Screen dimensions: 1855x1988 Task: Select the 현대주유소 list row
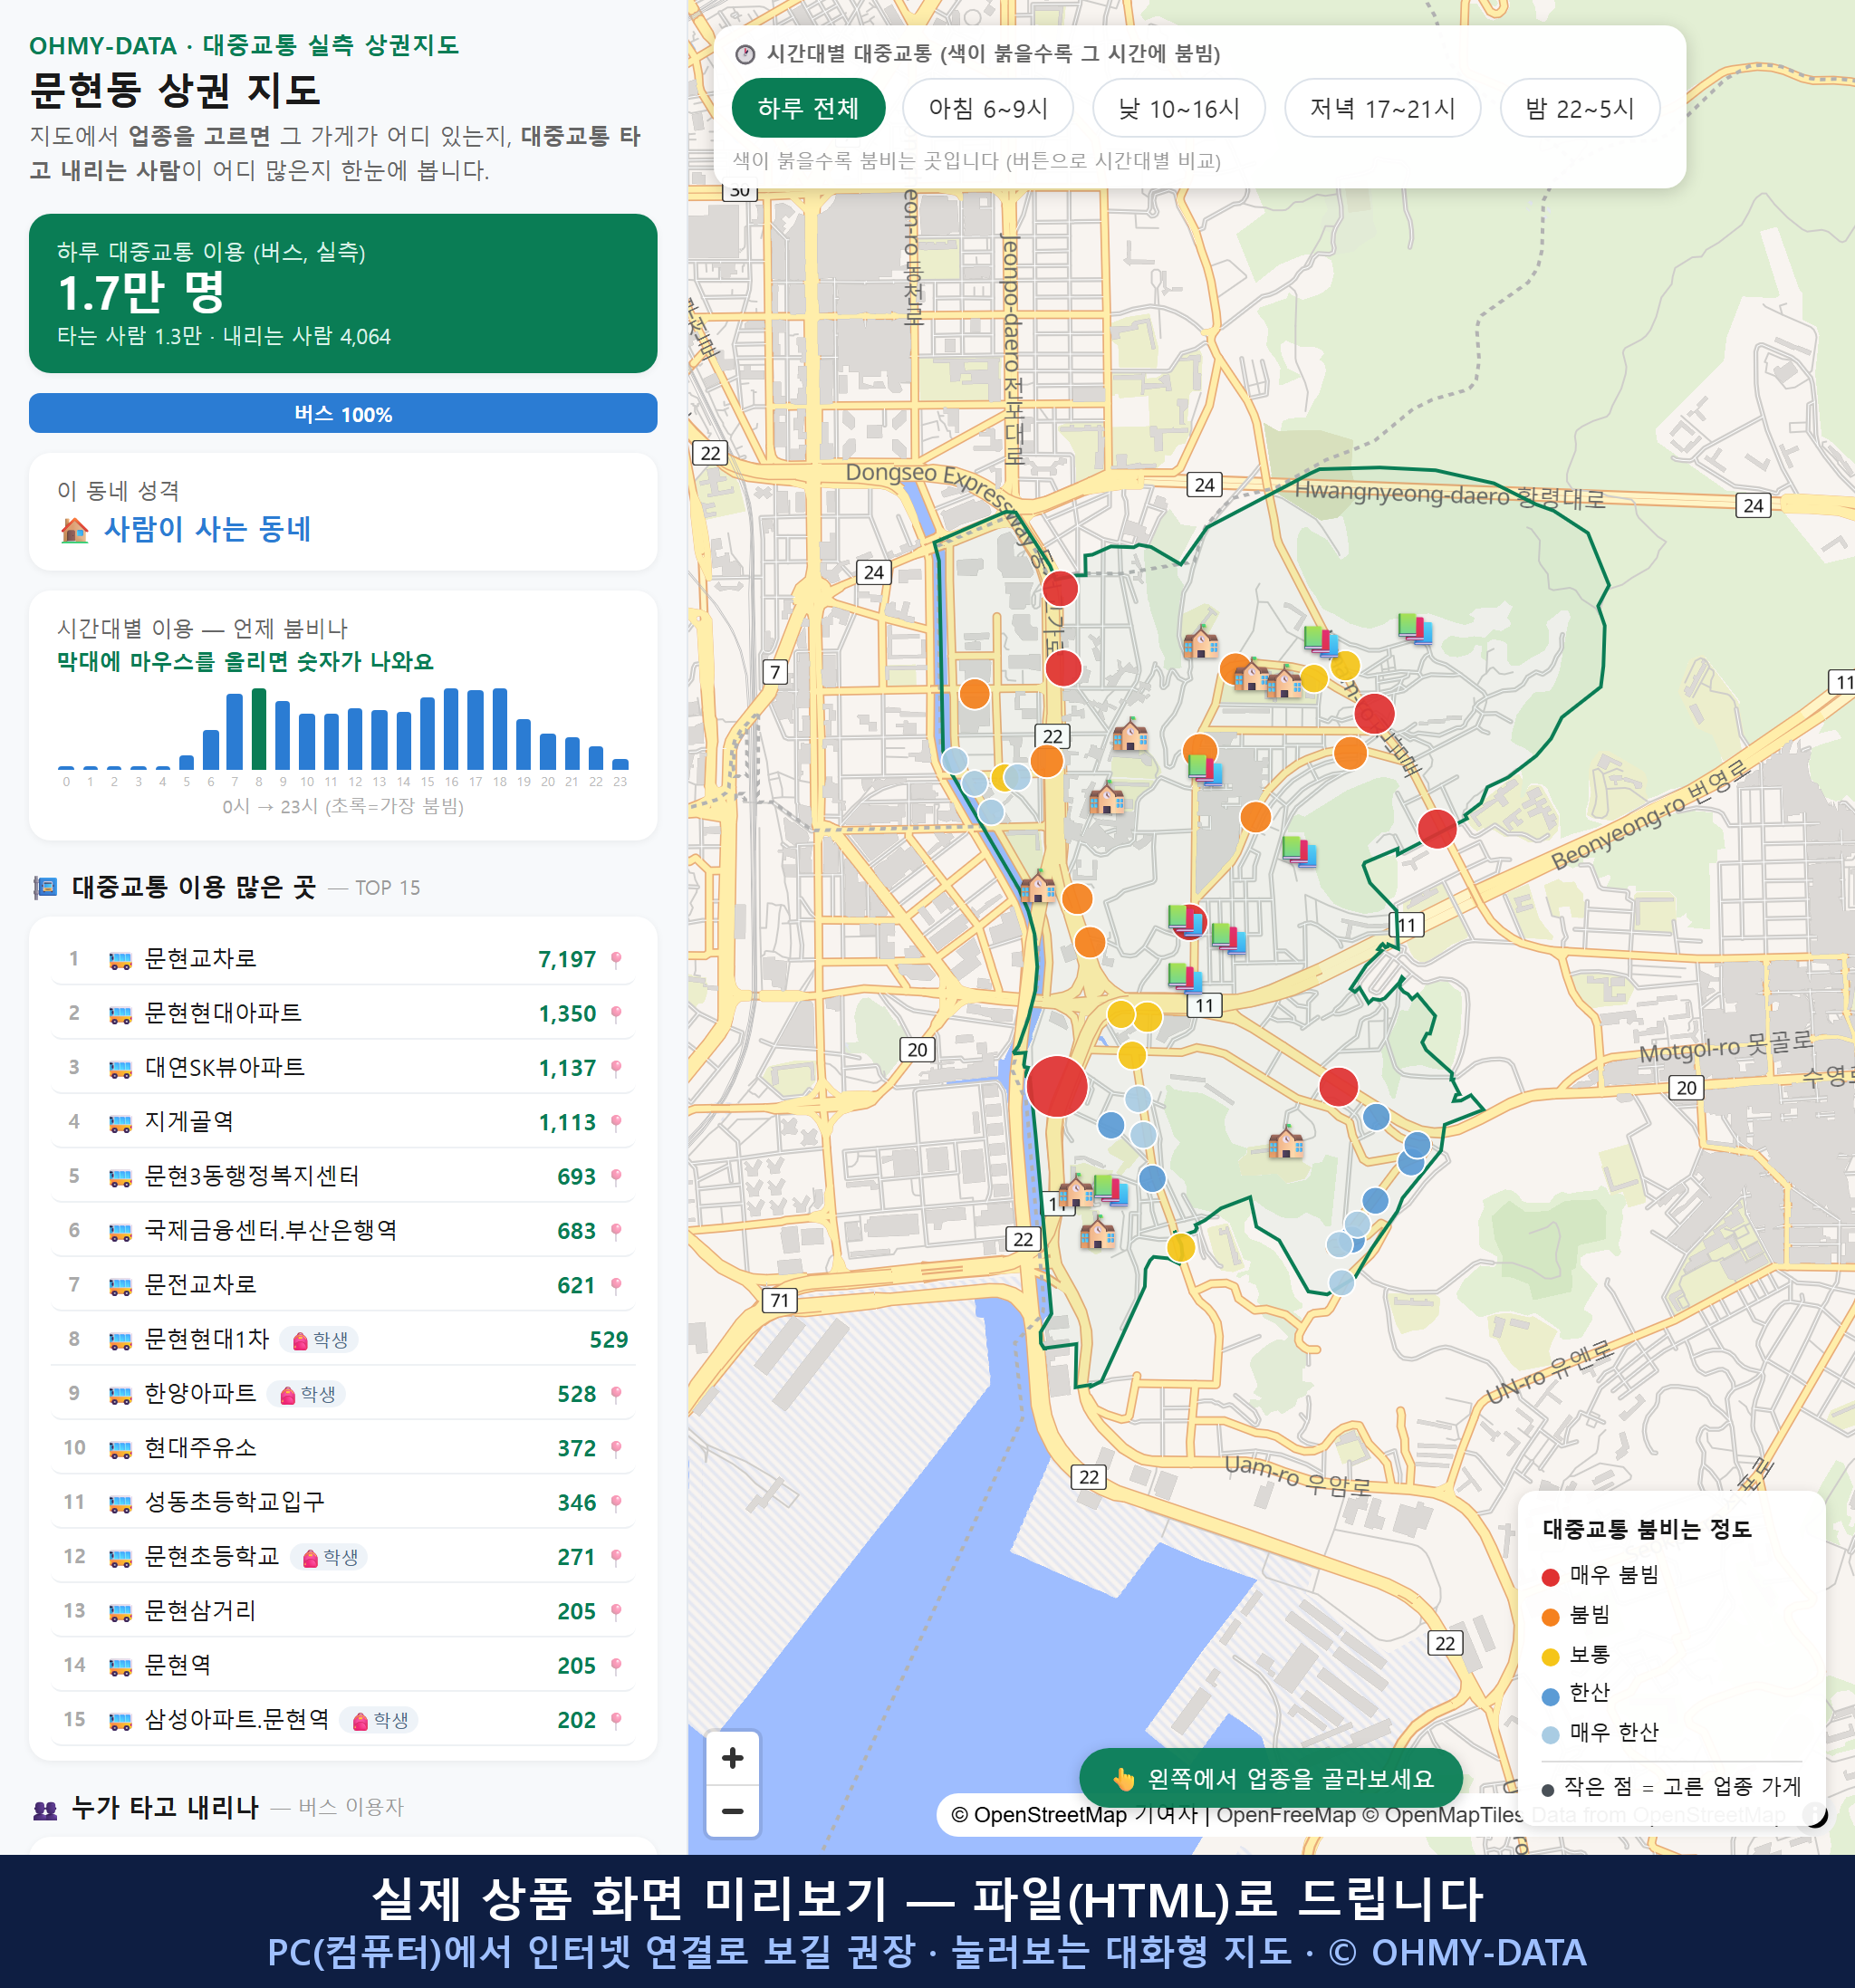click(343, 1449)
